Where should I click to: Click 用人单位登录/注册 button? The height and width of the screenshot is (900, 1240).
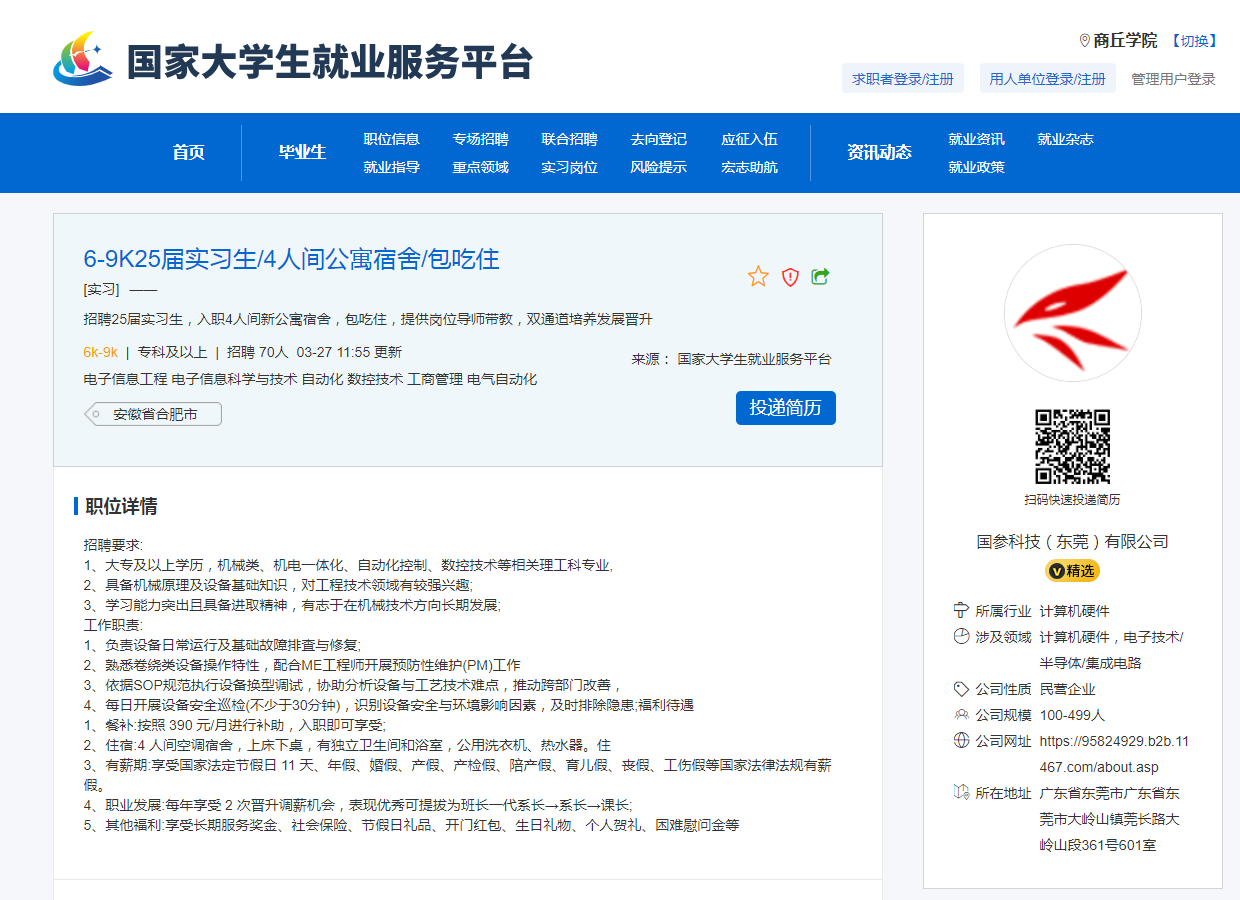click(x=1047, y=79)
